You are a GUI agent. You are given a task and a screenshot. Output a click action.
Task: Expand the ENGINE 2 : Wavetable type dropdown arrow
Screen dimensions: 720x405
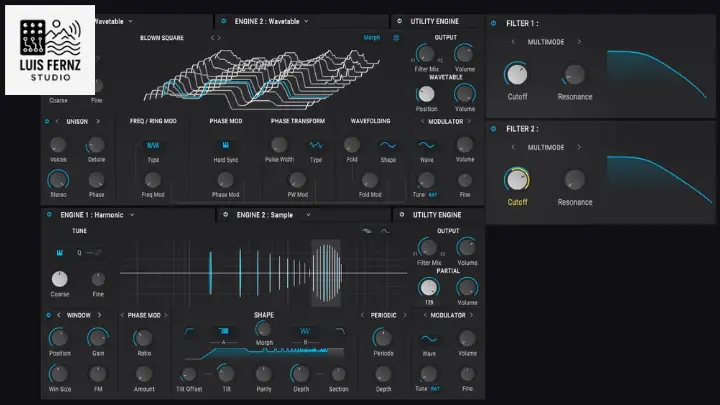click(306, 21)
